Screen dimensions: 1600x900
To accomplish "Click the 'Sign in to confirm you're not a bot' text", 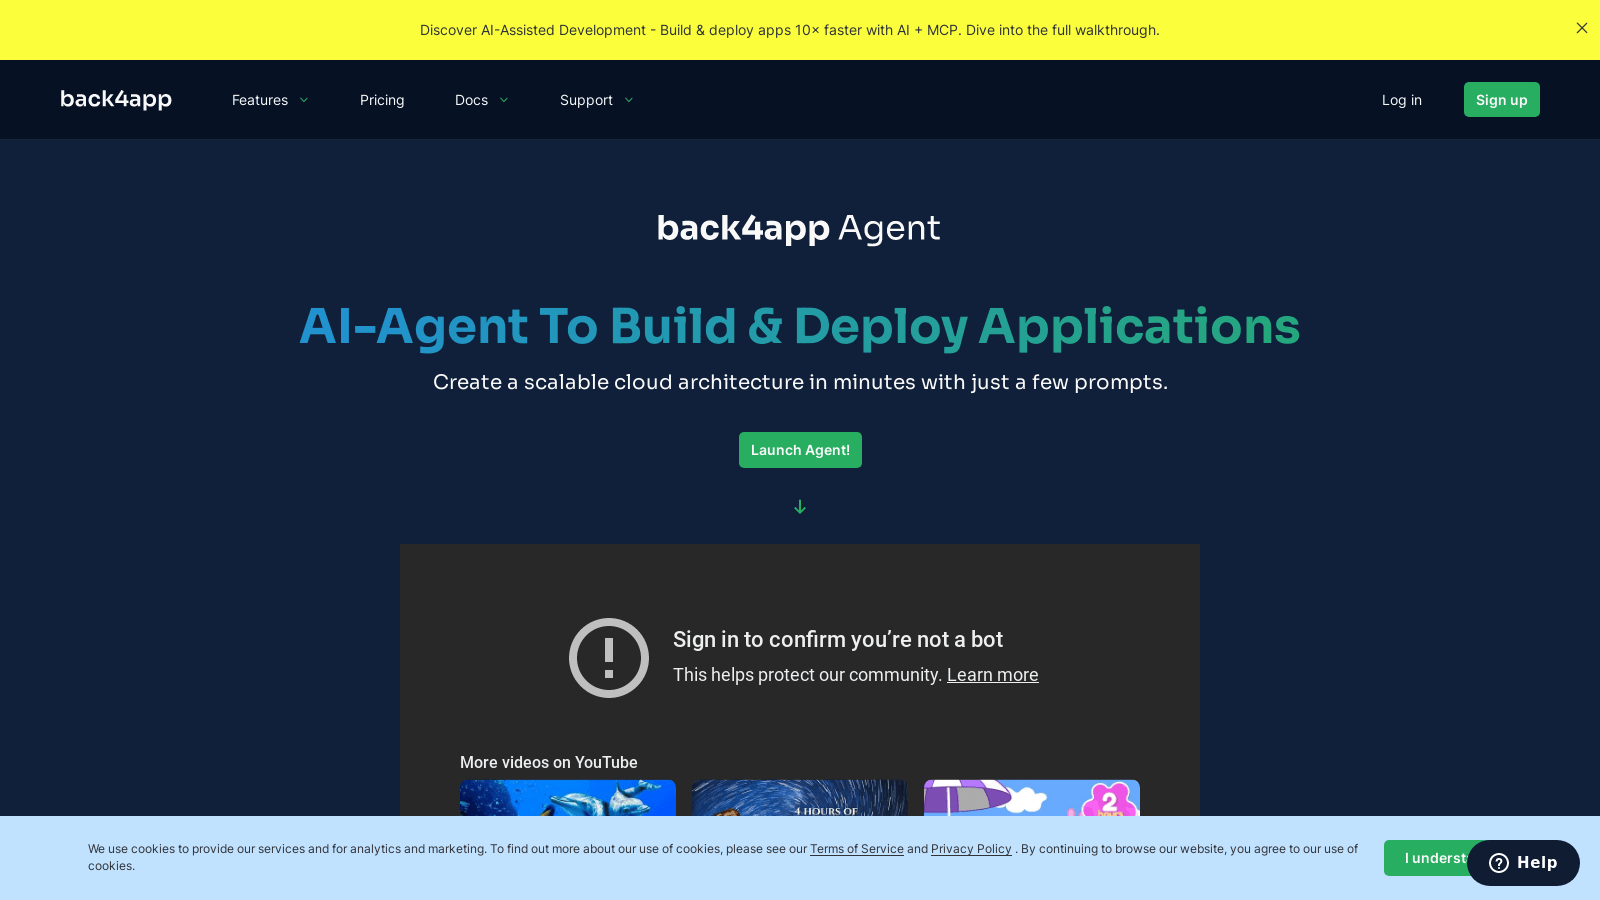I will click(x=838, y=640).
